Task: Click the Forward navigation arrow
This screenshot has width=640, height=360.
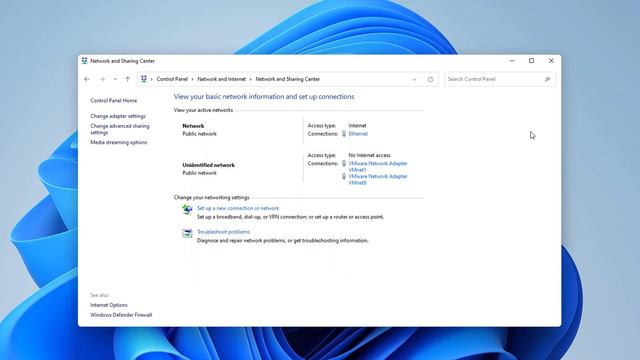Action: tap(102, 79)
